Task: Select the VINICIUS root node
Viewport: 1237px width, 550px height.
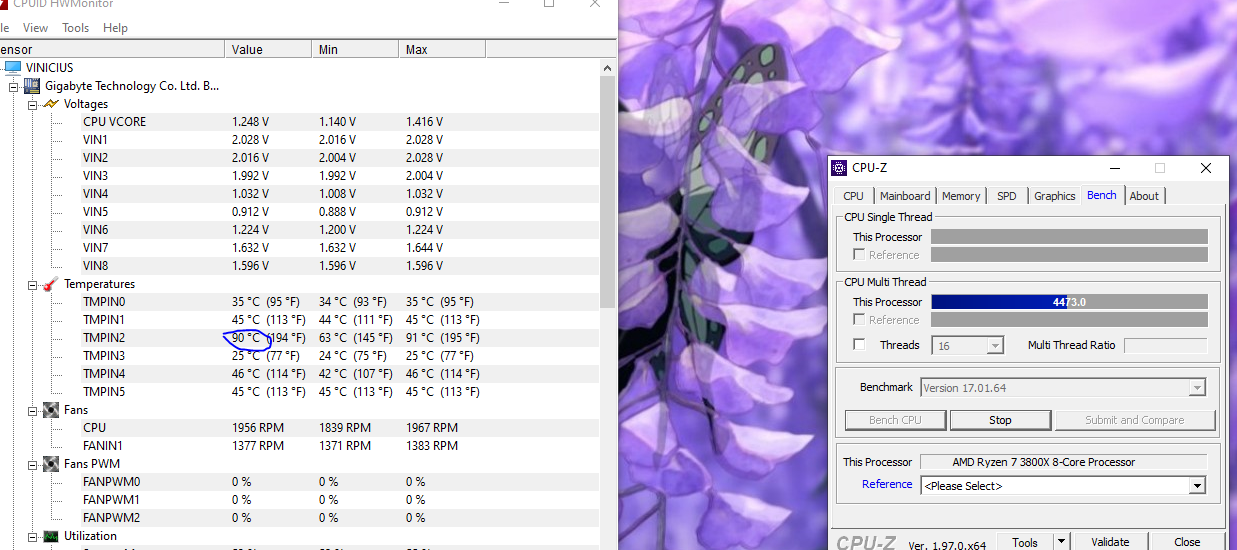Action: tap(49, 68)
